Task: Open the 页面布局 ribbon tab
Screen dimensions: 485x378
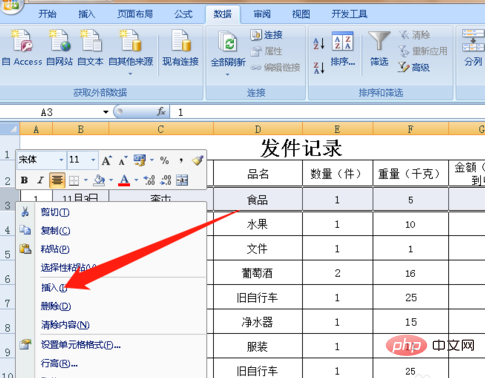Action: point(135,14)
